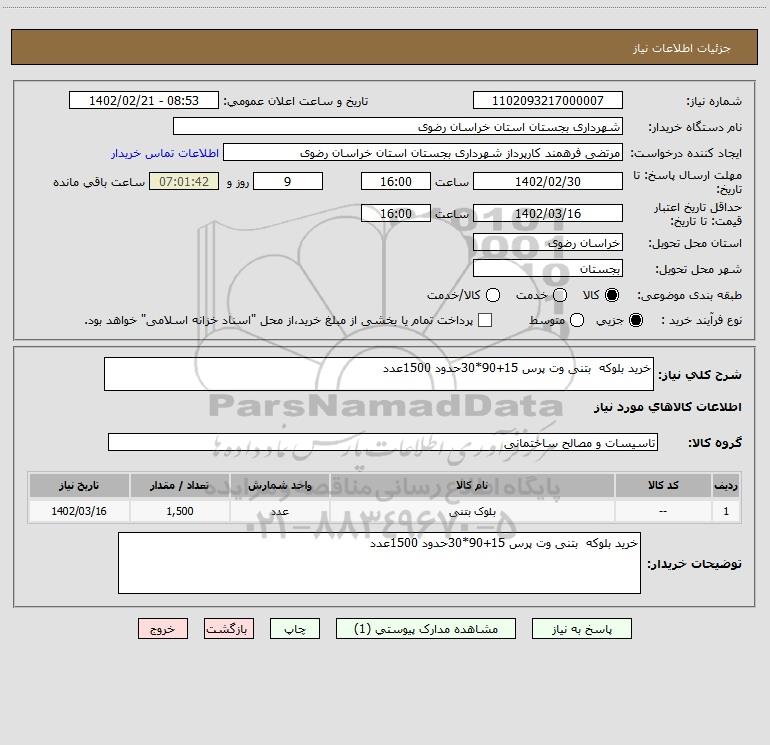Select the کالا/خدمت radio button
The width and height of the screenshot is (770, 745).
(493, 295)
